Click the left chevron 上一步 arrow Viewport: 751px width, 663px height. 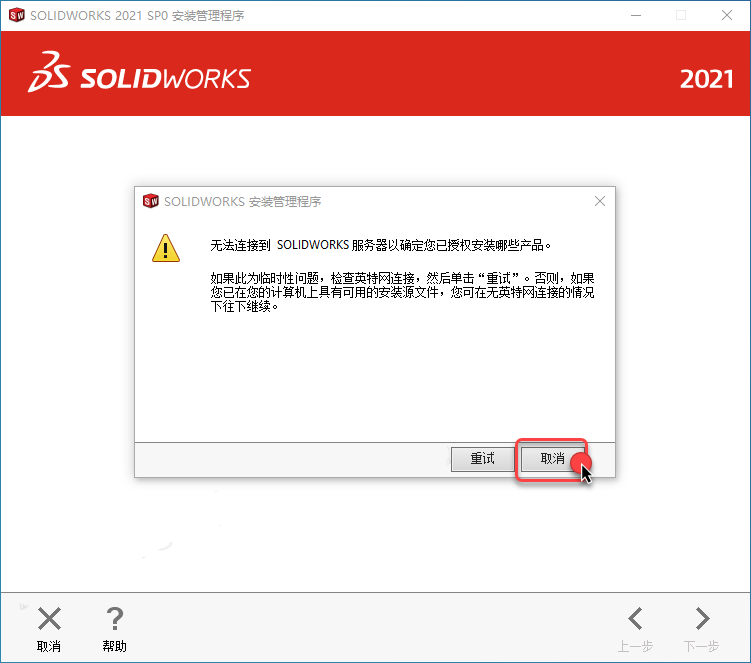tap(635, 618)
